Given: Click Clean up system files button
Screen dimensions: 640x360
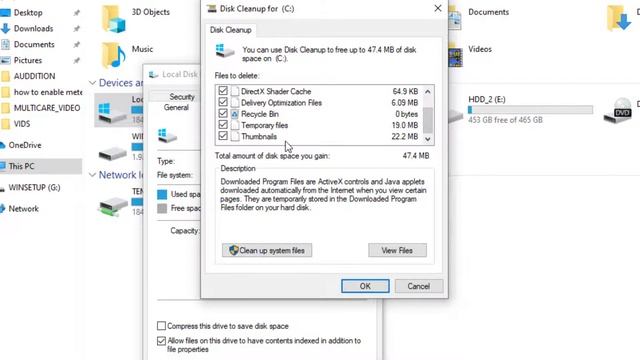Looking at the screenshot, I should (267, 250).
